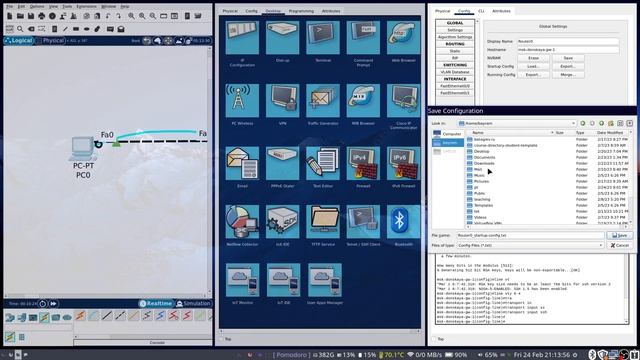Switch to the router CLI tab
This screenshot has height=360, width=640.
[x=481, y=11]
